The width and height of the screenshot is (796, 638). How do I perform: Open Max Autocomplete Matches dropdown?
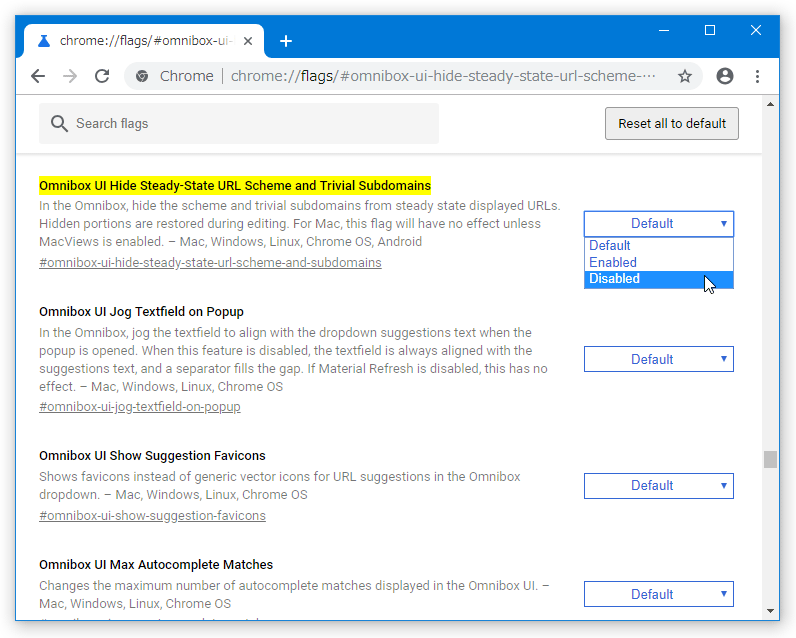click(658, 594)
